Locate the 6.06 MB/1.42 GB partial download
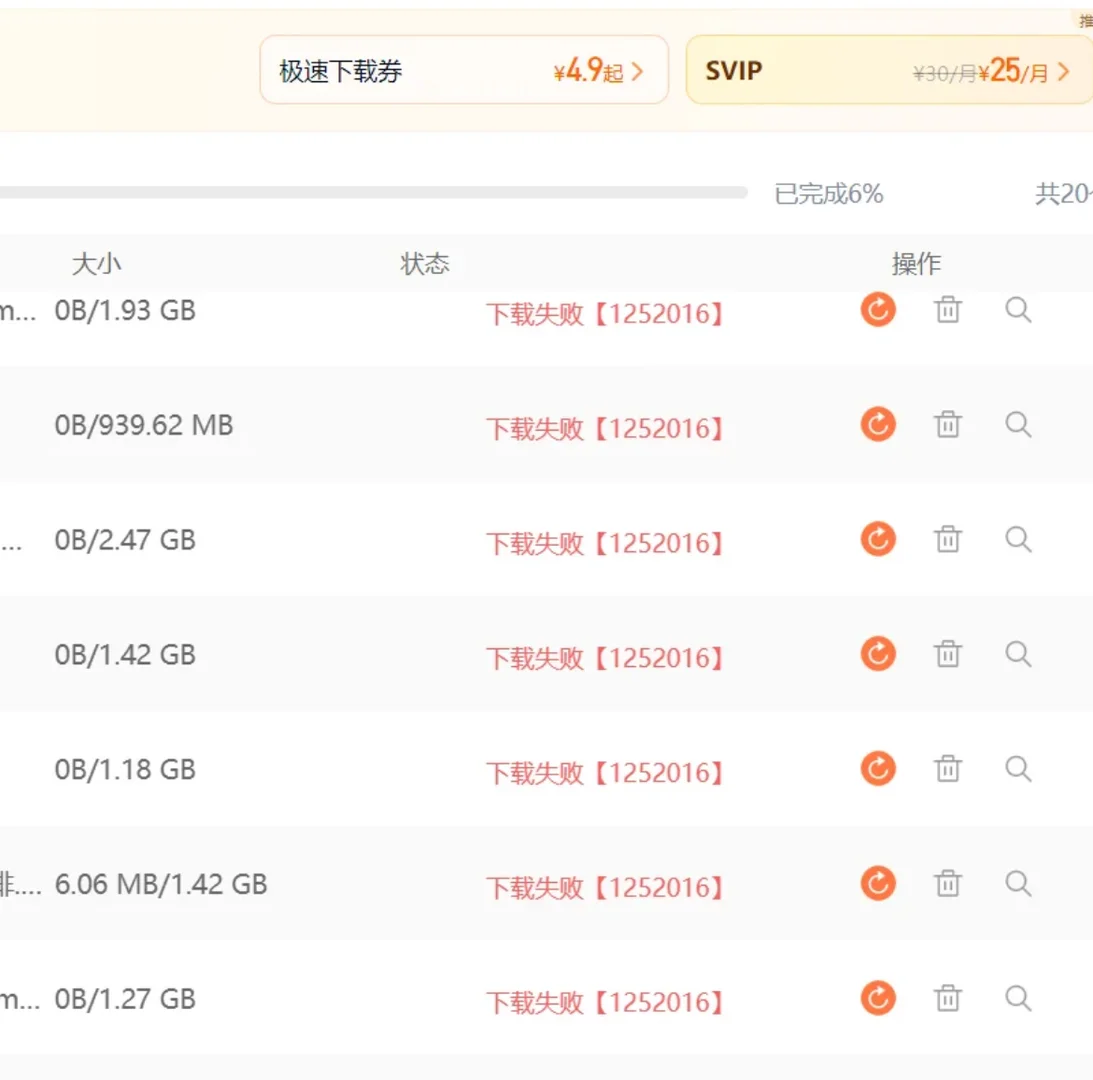This screenshot has height=1080, width=1093. (x=1018, y=883)
